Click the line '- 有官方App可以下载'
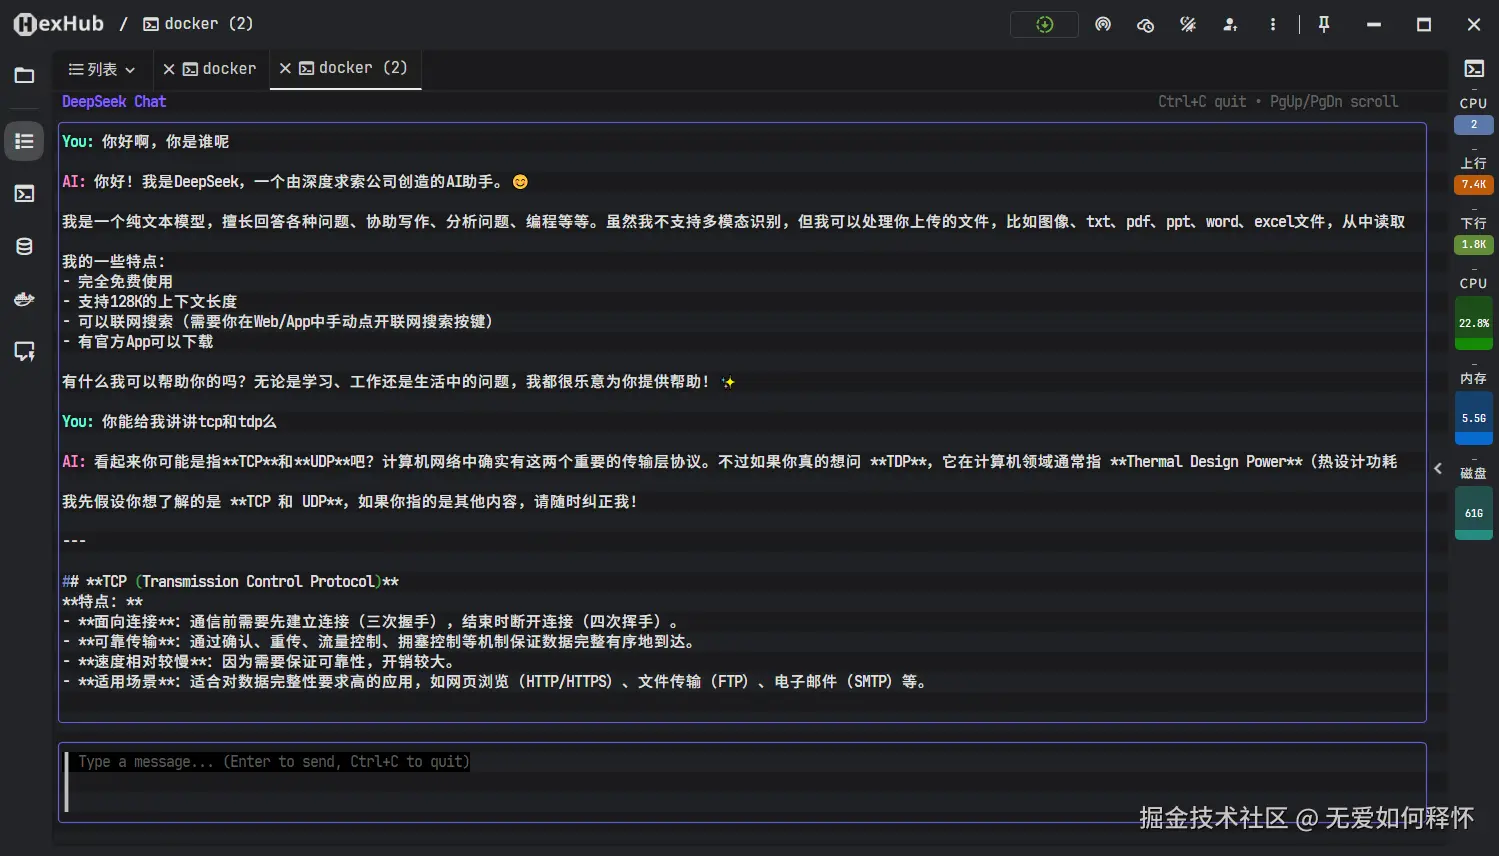This screenshot has width=1499, height=856. (x=138, y=342)
